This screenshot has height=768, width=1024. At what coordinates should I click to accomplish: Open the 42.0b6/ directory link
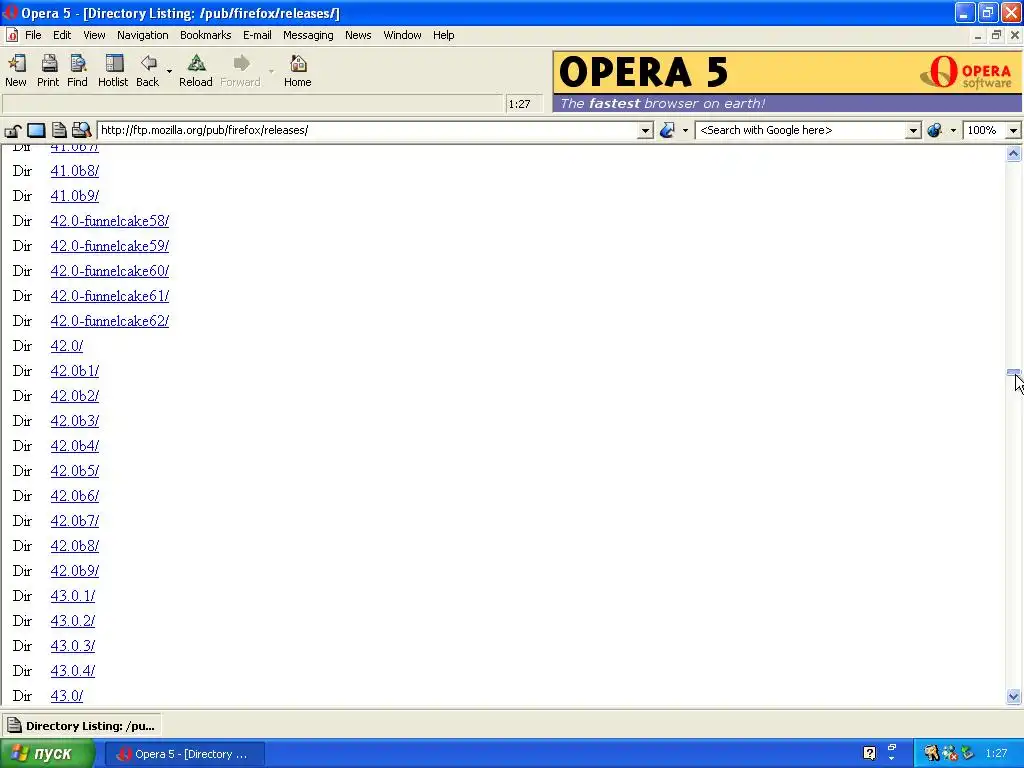coord(75,496)
